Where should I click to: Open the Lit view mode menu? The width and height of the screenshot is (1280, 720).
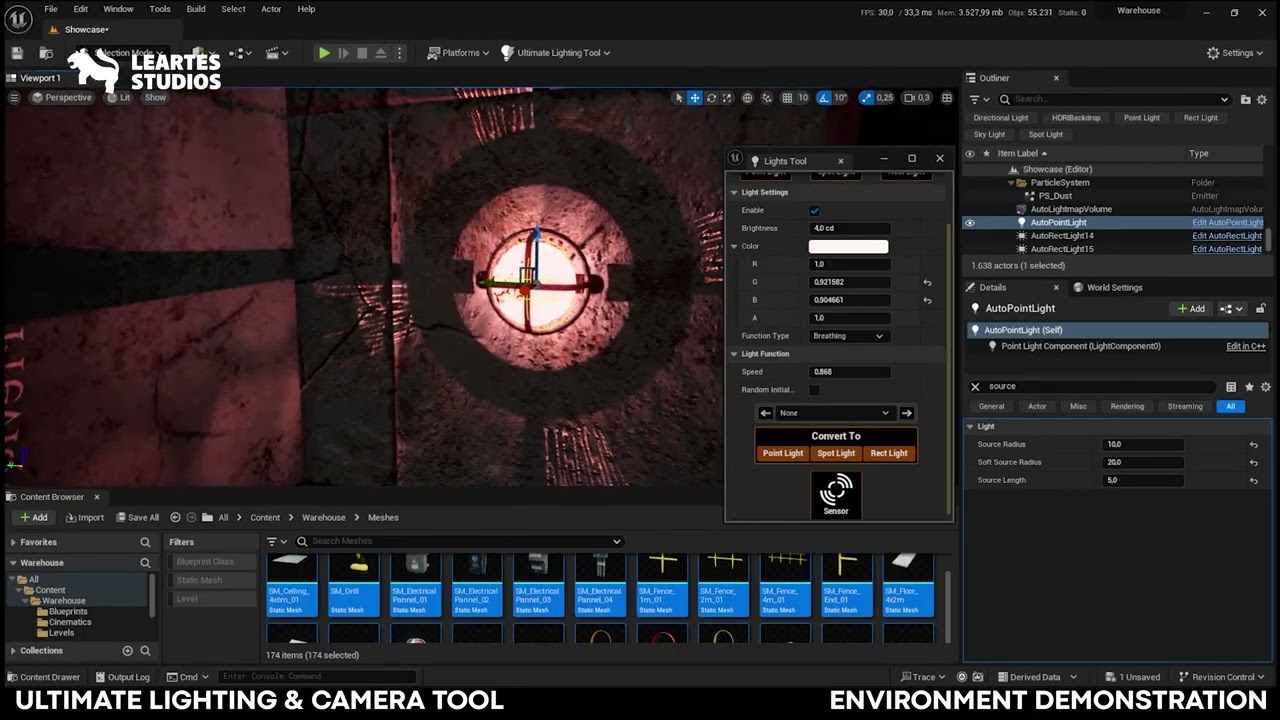119,98
